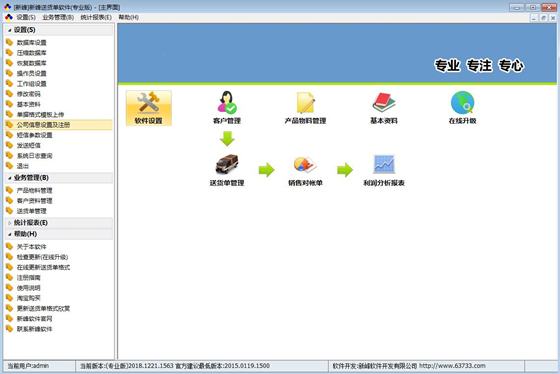The image size is (560, 374).
Task: Collapse the 业务管理(B) sidebar section
Action: click(x=59, y=178)
